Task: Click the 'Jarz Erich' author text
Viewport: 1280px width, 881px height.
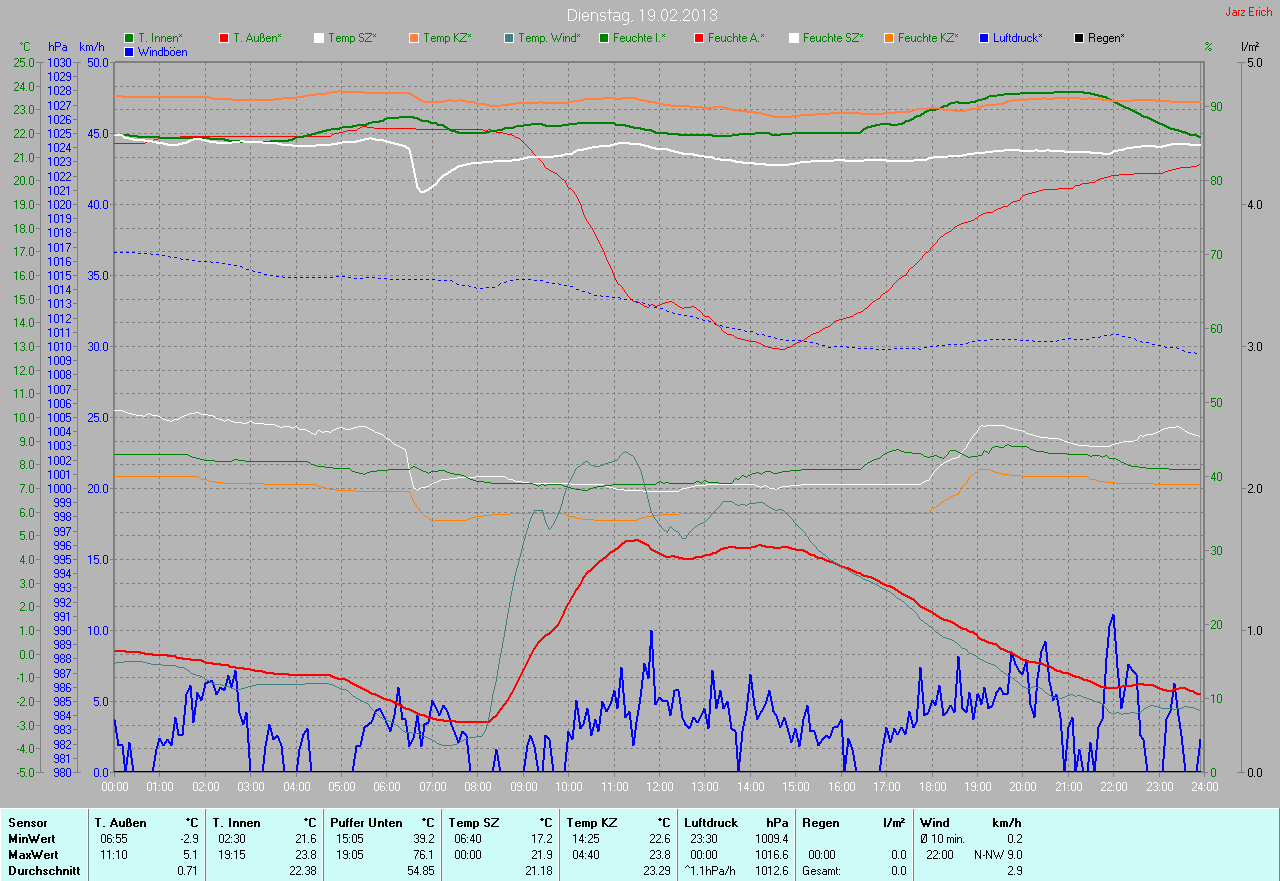Action: click(1249, 12)
